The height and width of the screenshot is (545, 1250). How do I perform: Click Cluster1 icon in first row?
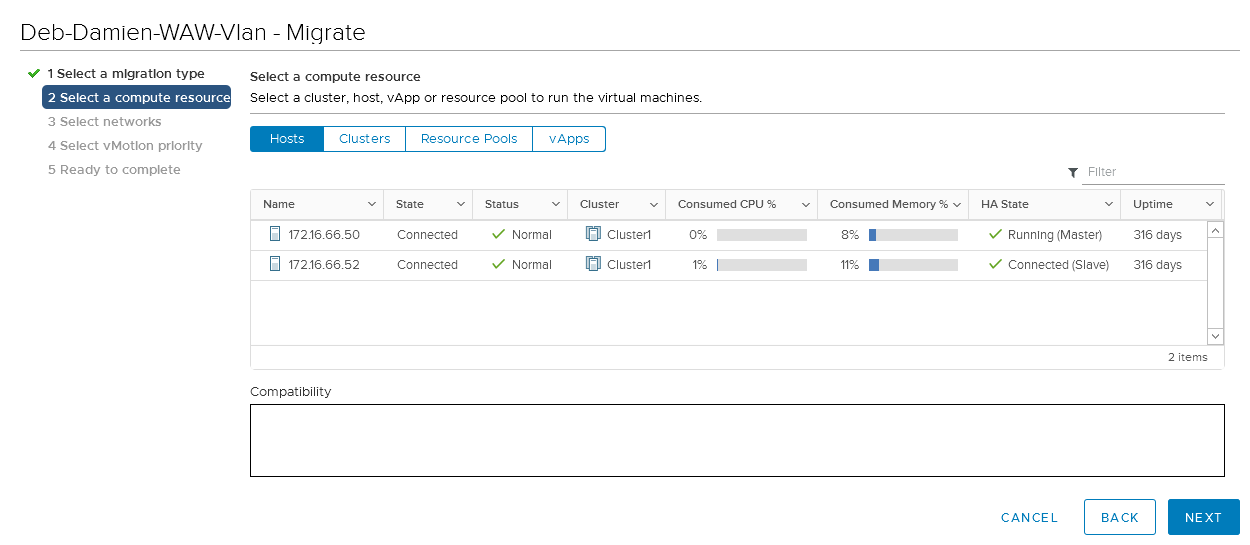(x=593, y=234)
